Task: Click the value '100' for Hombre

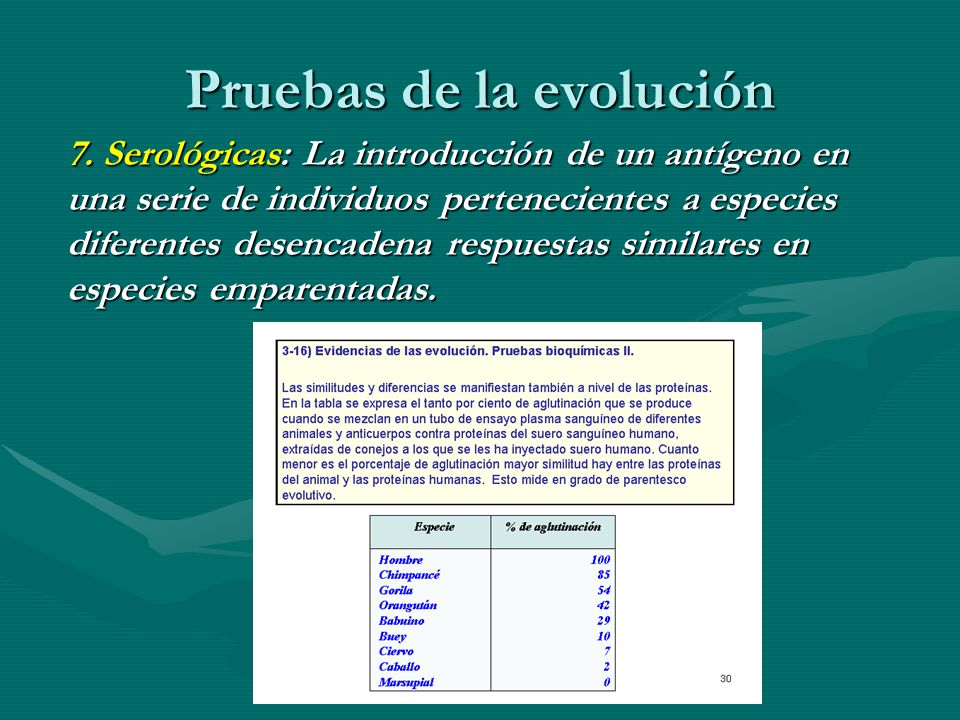Action: pos(600,560)
